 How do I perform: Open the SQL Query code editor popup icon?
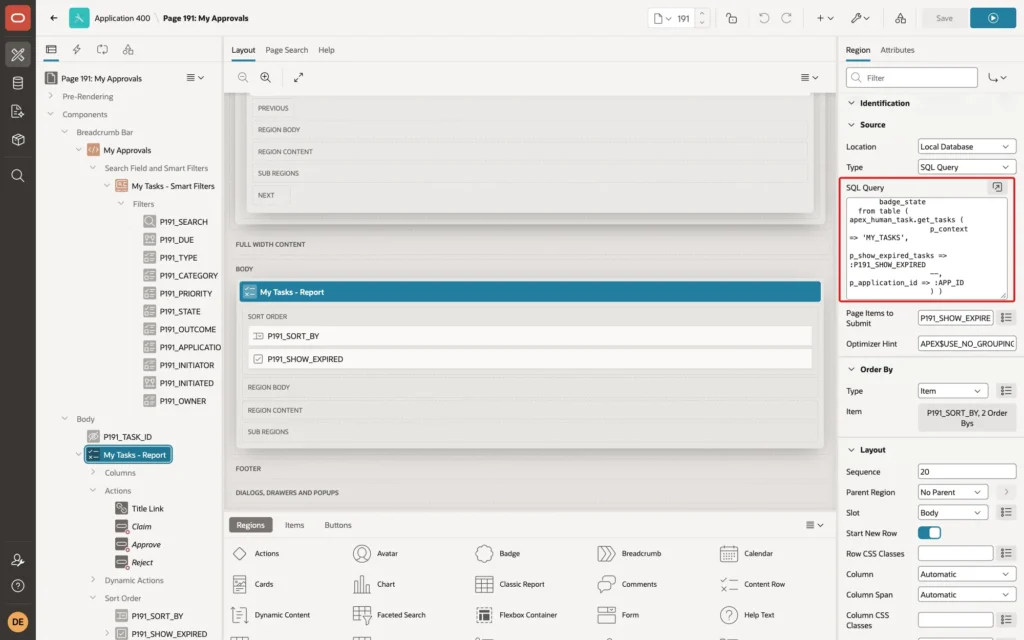pos(997,187)
